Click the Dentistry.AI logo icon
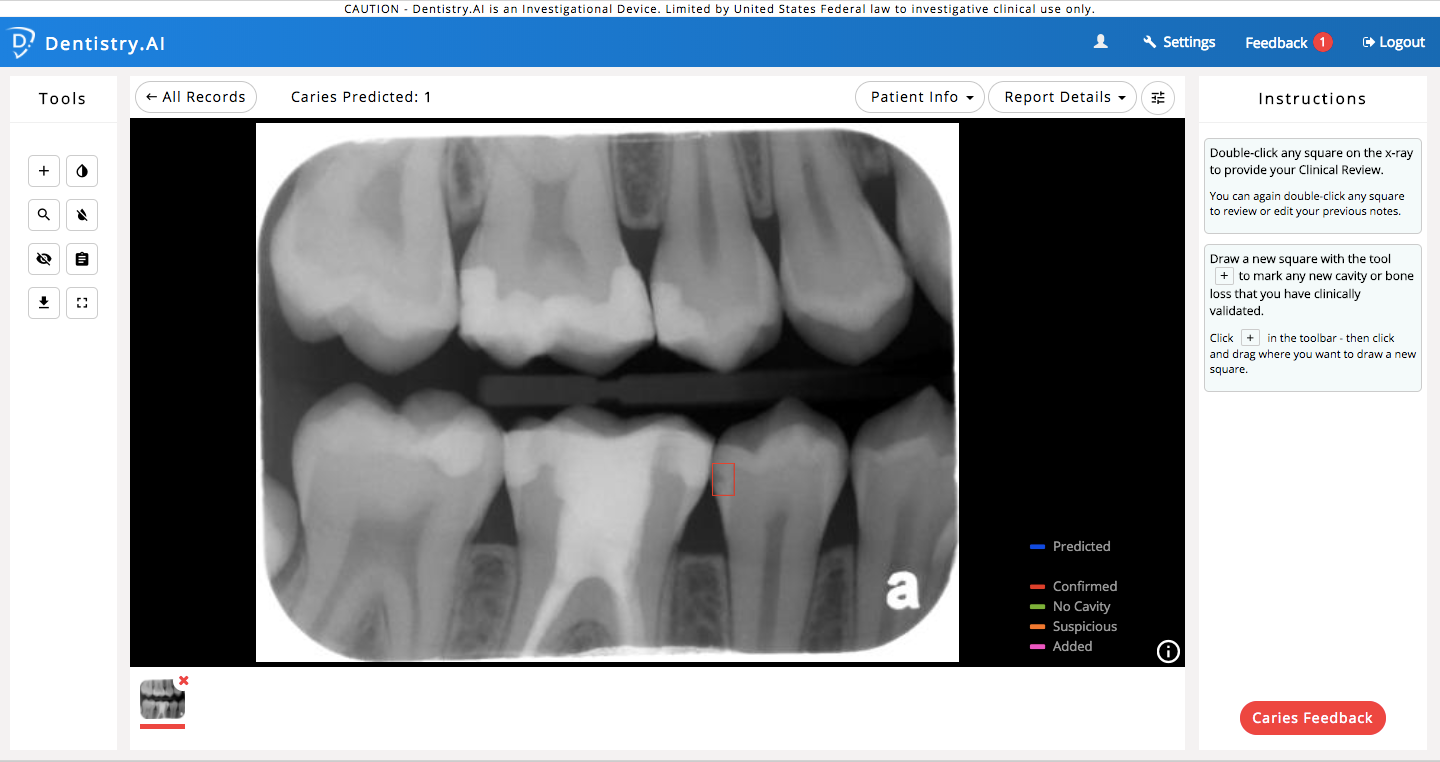 coord(19,42)
